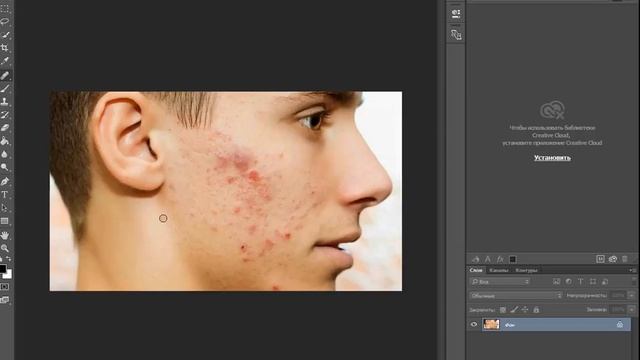Select the Blur drop tool
Viewport: 640px width, 360px height.
click(x=4, y=154)
